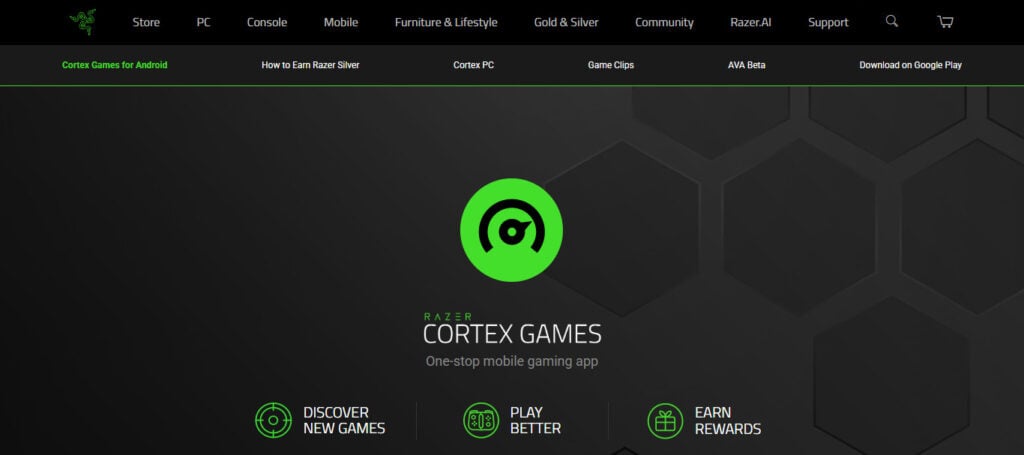This screenshot has width=1024, height=455.
Task: Open the Community menu
Action: tap(664, 22)
